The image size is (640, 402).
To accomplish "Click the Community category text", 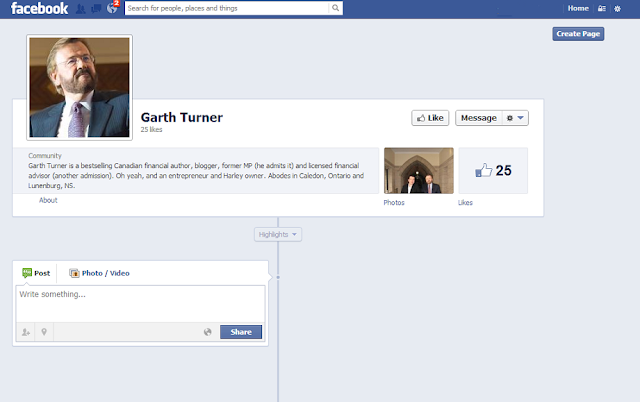I will (x=45, y=155).
